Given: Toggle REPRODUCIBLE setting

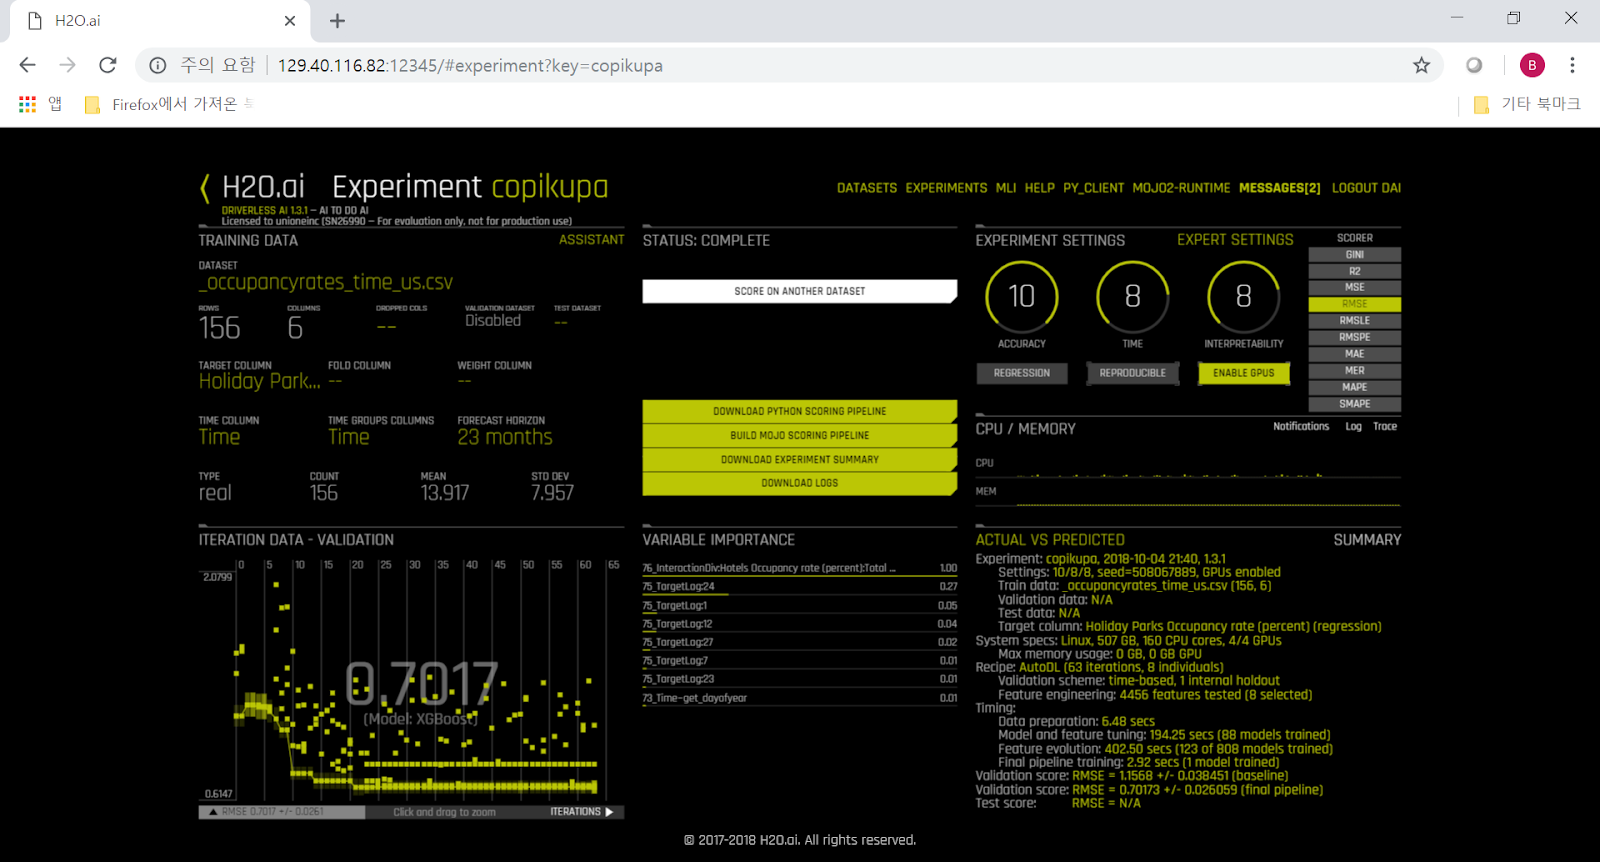Looking at the screenshot, I should [1132, 373].
